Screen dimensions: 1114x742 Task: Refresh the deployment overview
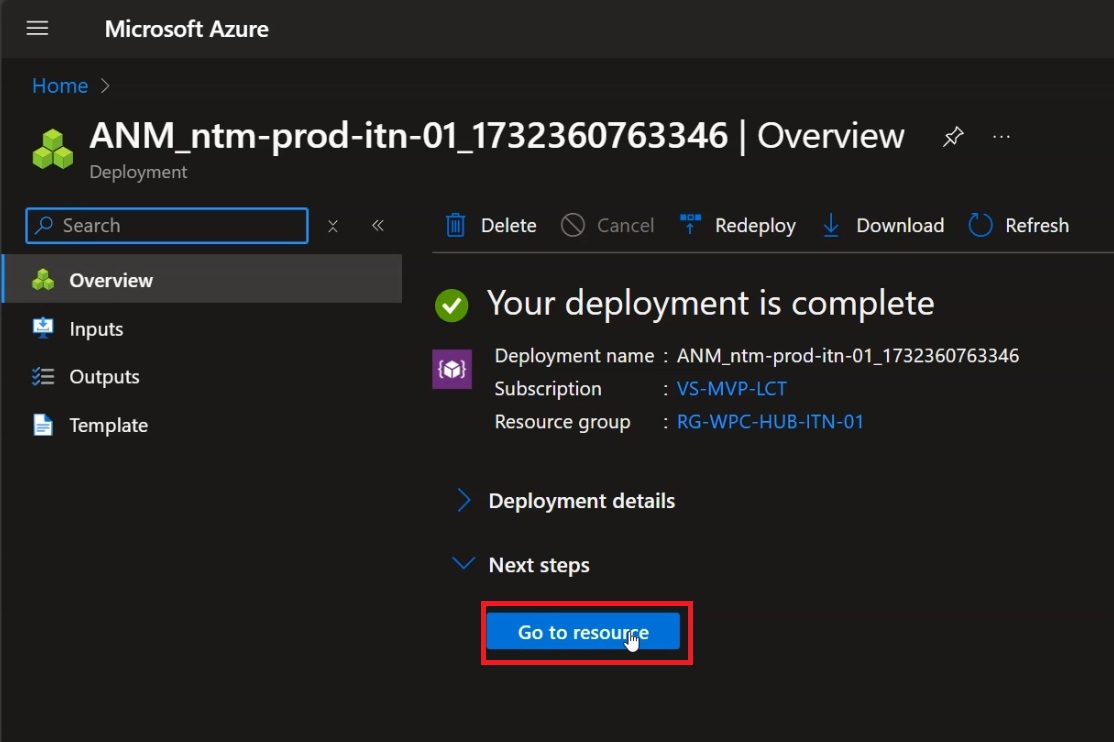coord(1019,225)
